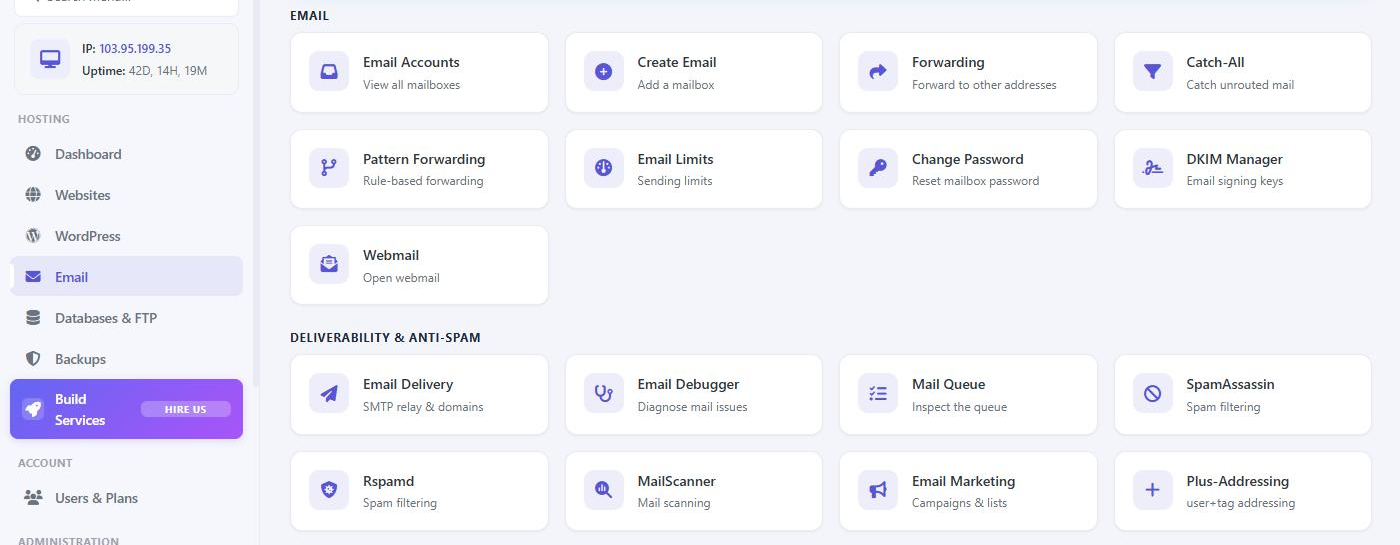Open the Webmail card
This screenshot has height=545, width=1400.
tap(419, 265)
